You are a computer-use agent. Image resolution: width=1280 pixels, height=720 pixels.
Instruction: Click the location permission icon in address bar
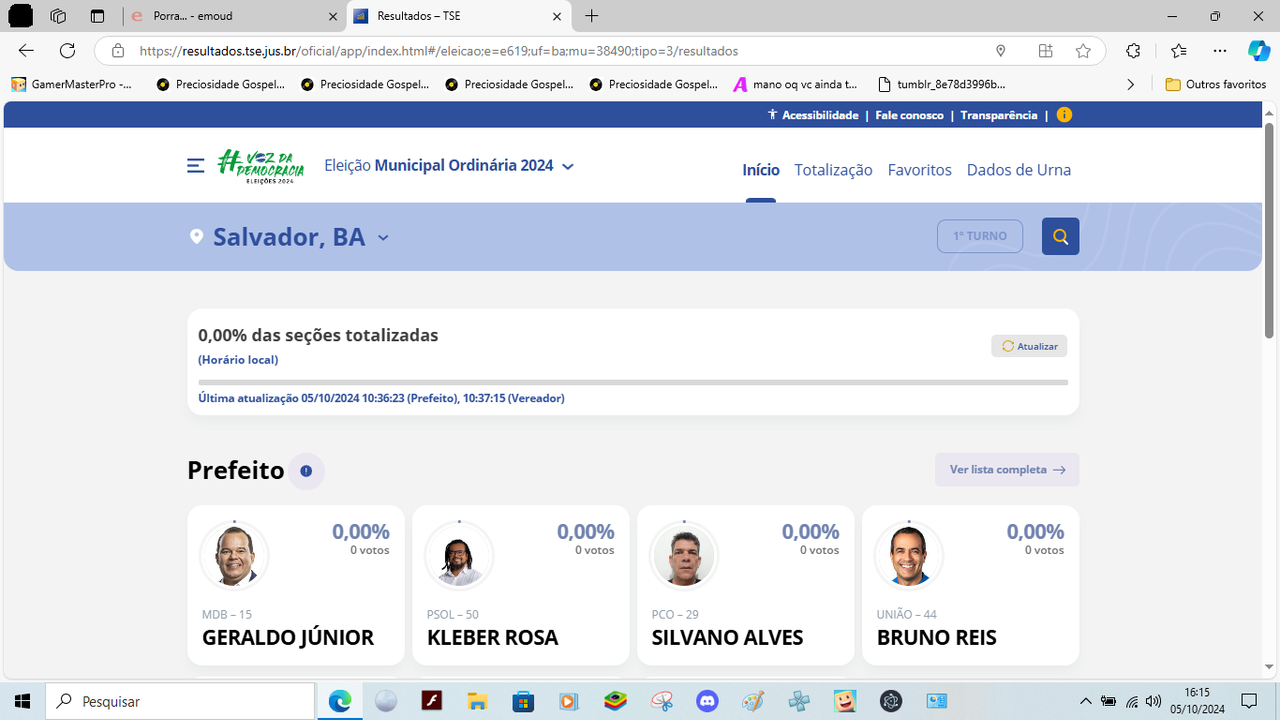1000,51
